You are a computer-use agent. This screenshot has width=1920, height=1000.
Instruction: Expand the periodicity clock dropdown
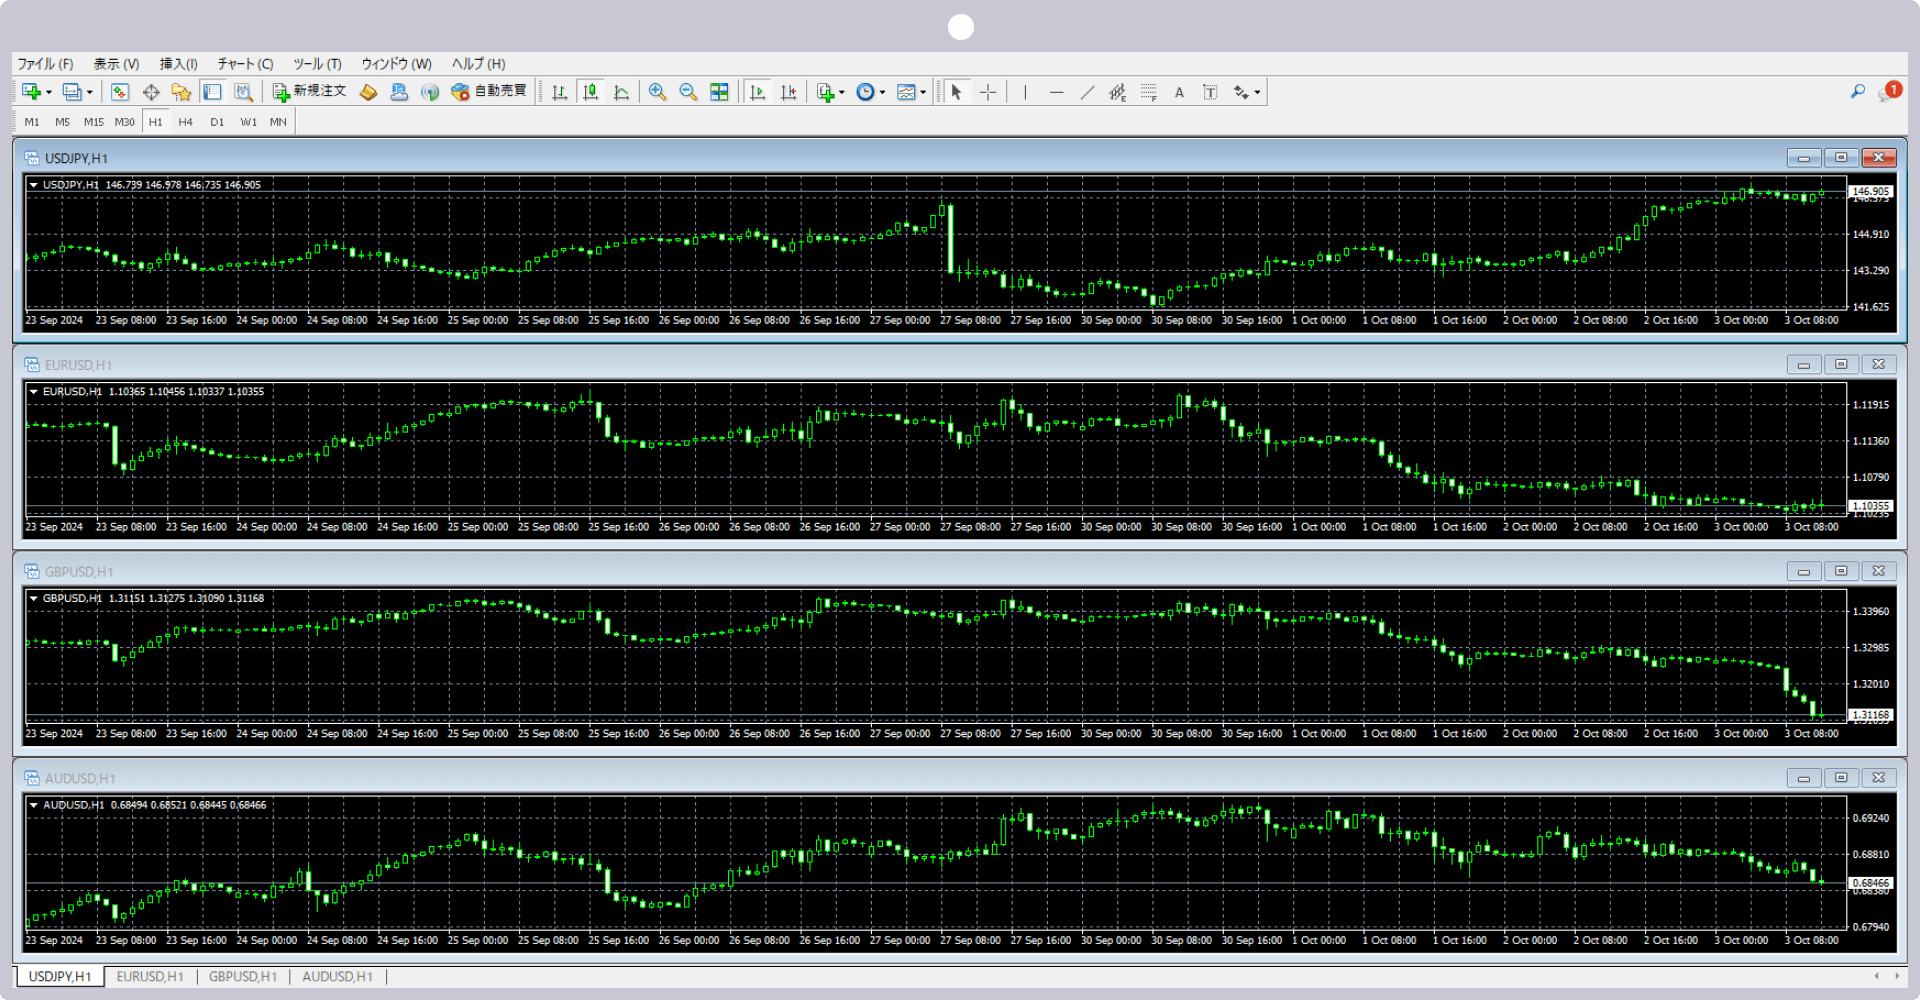click(882, 92)
